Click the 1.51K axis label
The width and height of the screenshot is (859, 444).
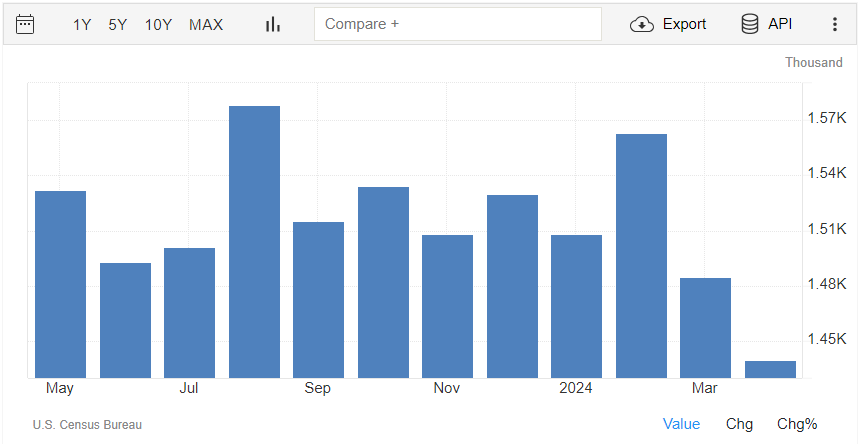pos(827,229)
